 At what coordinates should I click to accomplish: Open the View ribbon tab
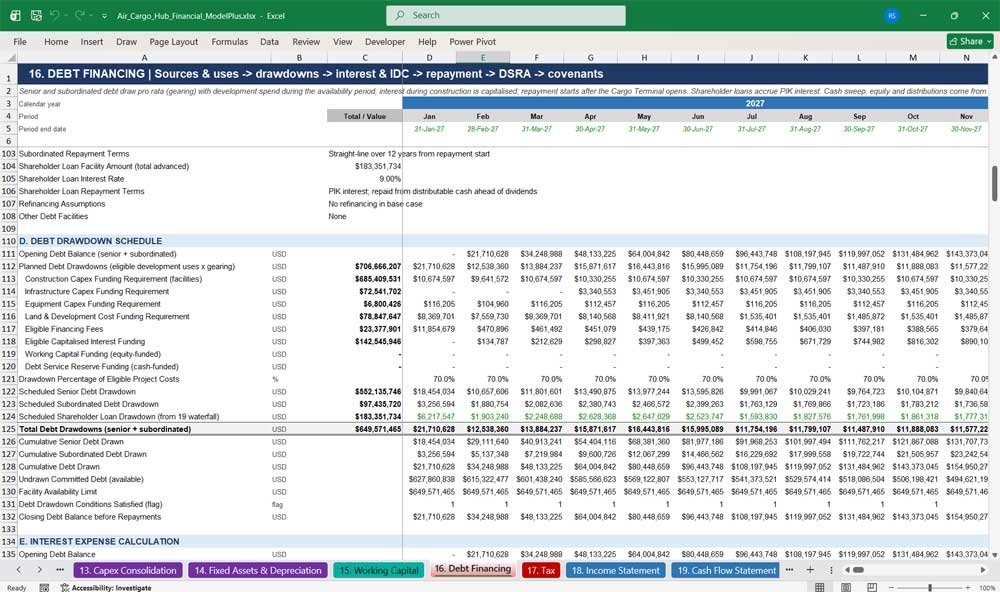point(342,41)
